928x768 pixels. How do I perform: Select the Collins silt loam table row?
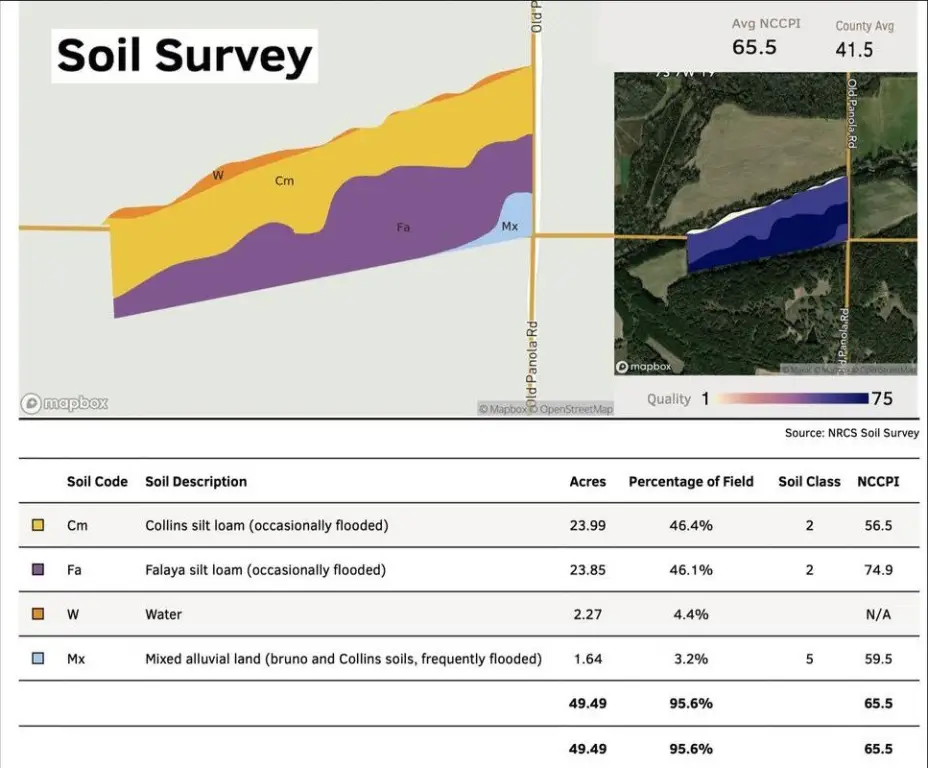coord(469,525)
